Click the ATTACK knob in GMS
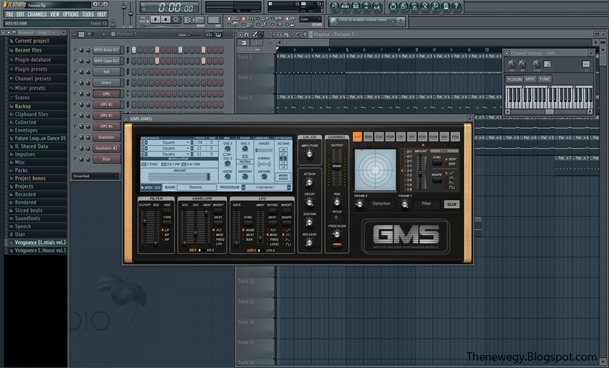The image size is (609, 368). point(309,182)
